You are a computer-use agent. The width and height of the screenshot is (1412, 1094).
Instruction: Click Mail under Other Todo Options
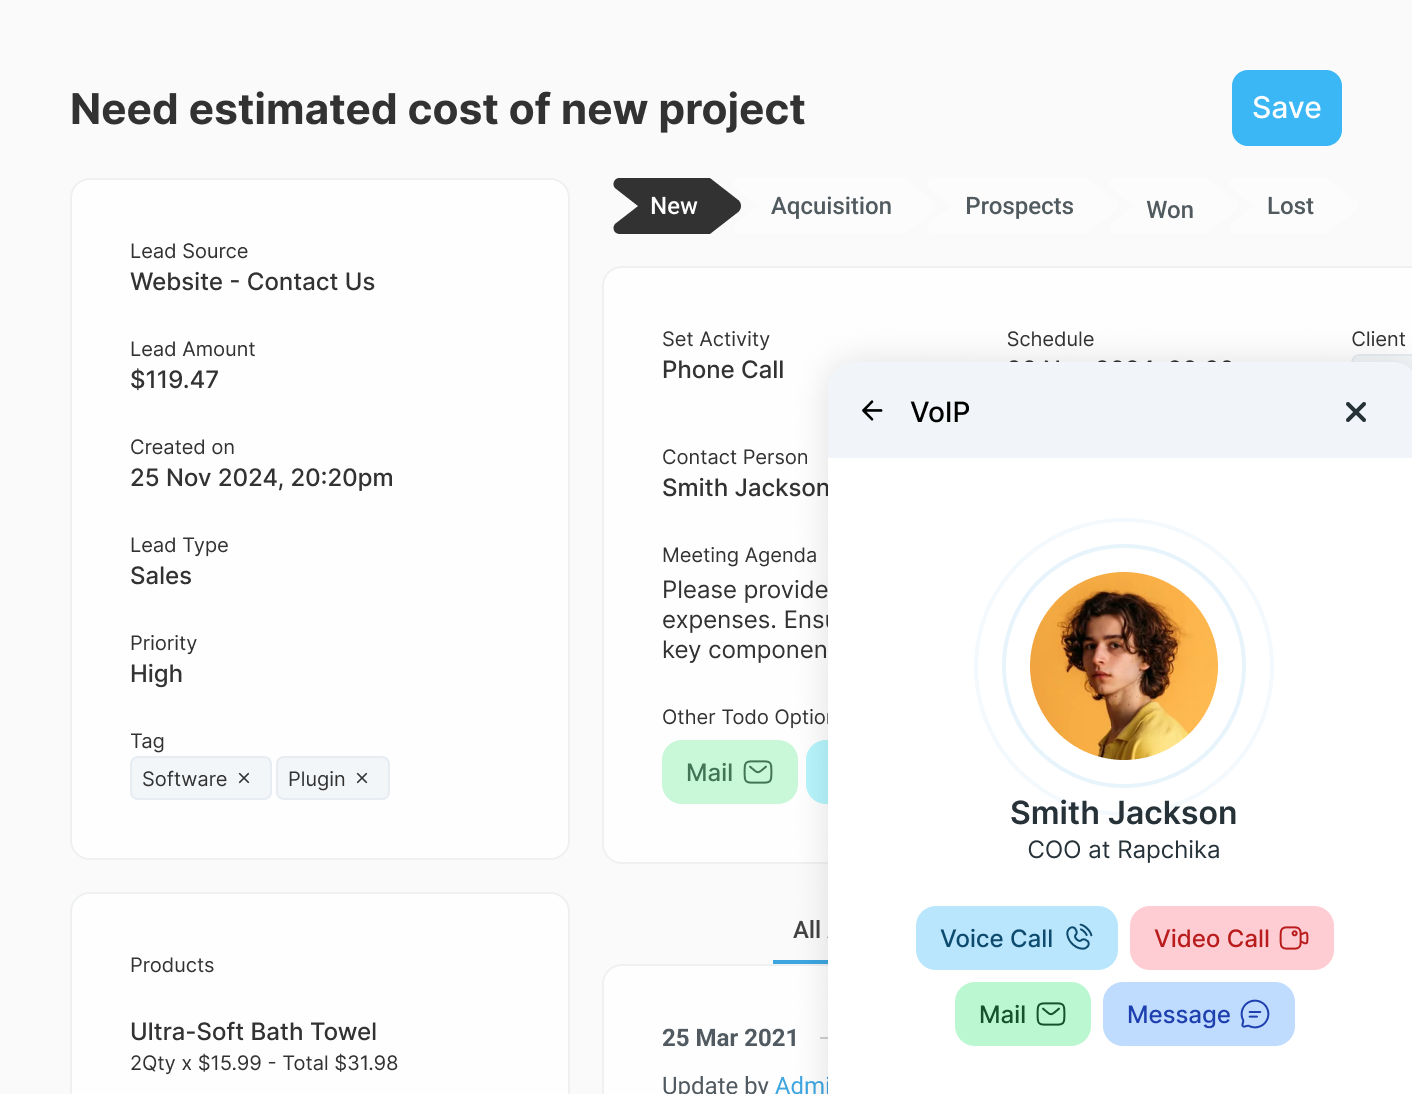pyautogui.click(x=729, y=772)
